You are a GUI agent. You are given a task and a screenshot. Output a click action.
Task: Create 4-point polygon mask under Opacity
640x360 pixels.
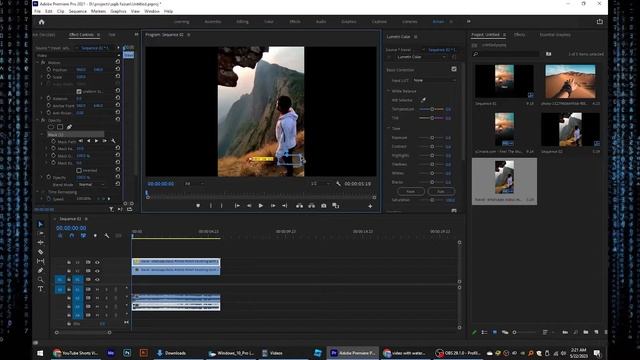(60, 127)
